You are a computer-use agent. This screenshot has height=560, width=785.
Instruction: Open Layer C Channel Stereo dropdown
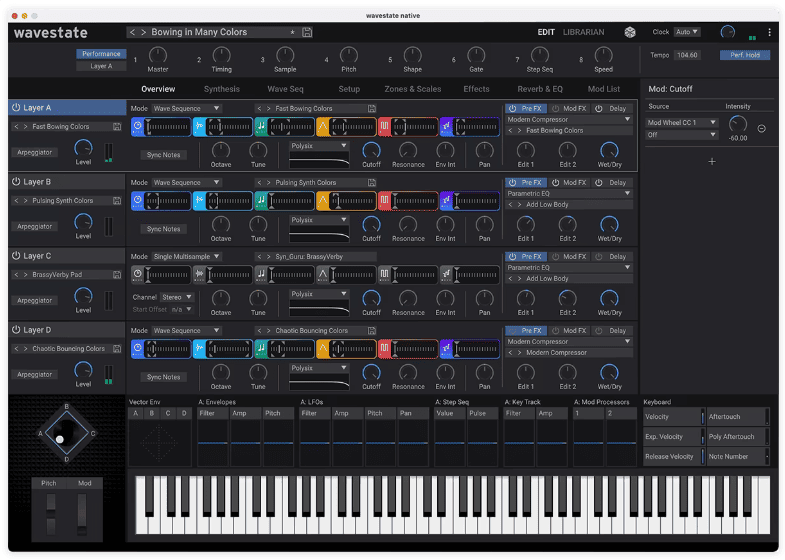tap(176, 297)
